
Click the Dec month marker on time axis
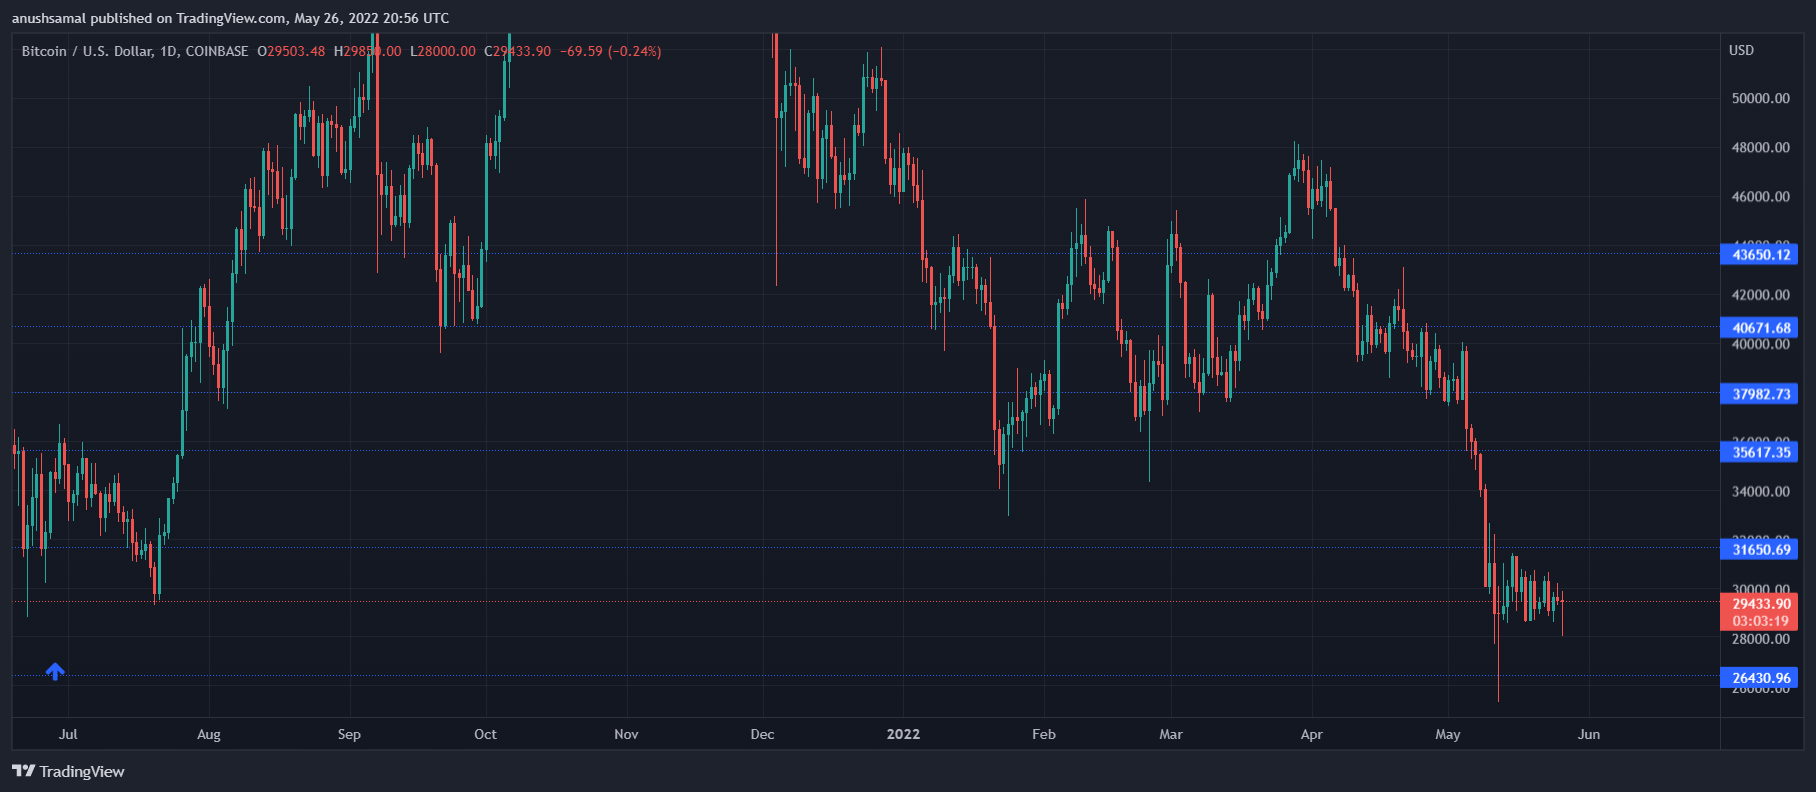tap(762, 734)
